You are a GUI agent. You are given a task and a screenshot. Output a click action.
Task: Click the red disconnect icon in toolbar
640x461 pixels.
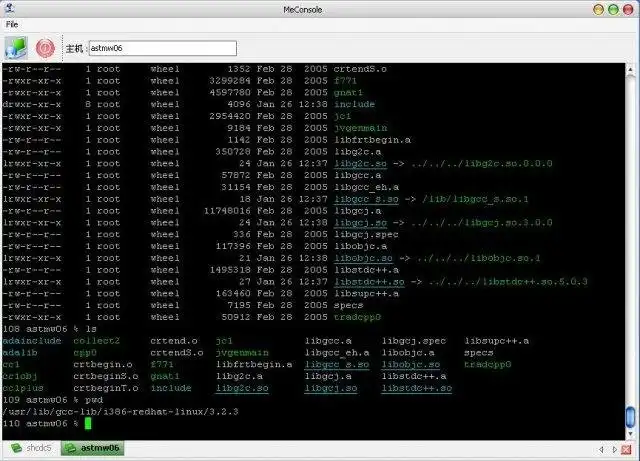[x=45, y=49]
